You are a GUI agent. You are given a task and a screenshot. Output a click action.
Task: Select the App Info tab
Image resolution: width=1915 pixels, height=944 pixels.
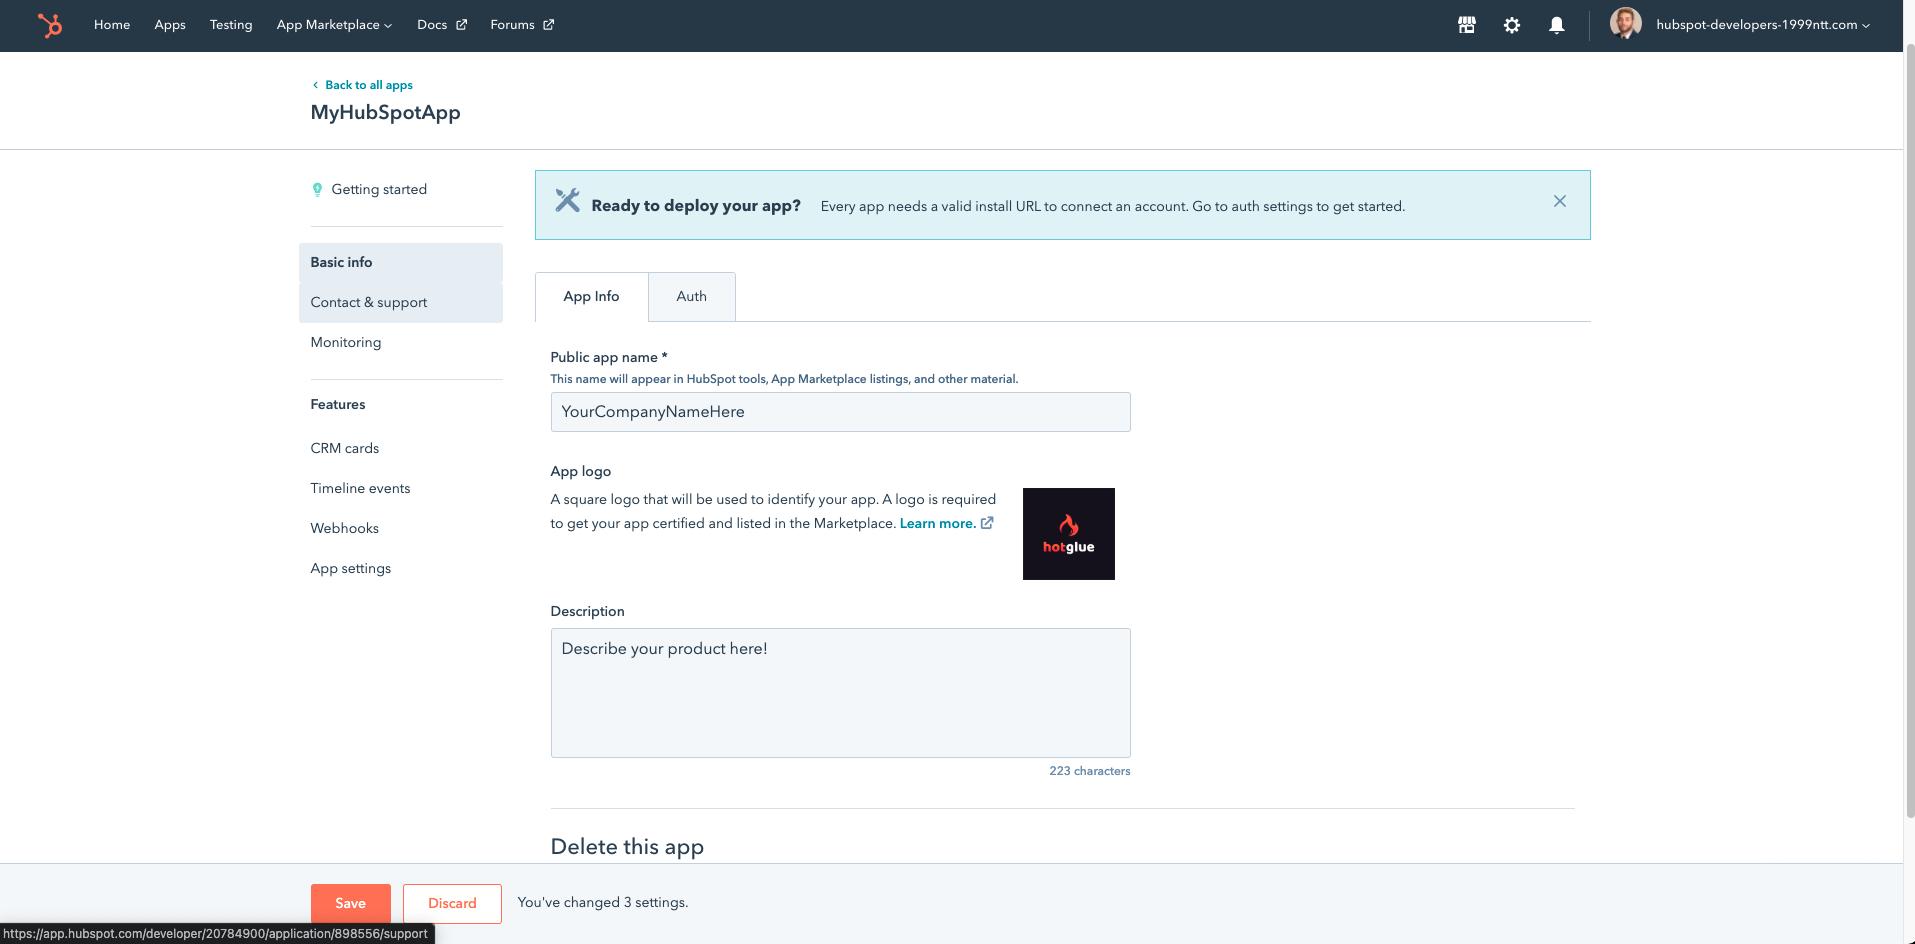591,297
